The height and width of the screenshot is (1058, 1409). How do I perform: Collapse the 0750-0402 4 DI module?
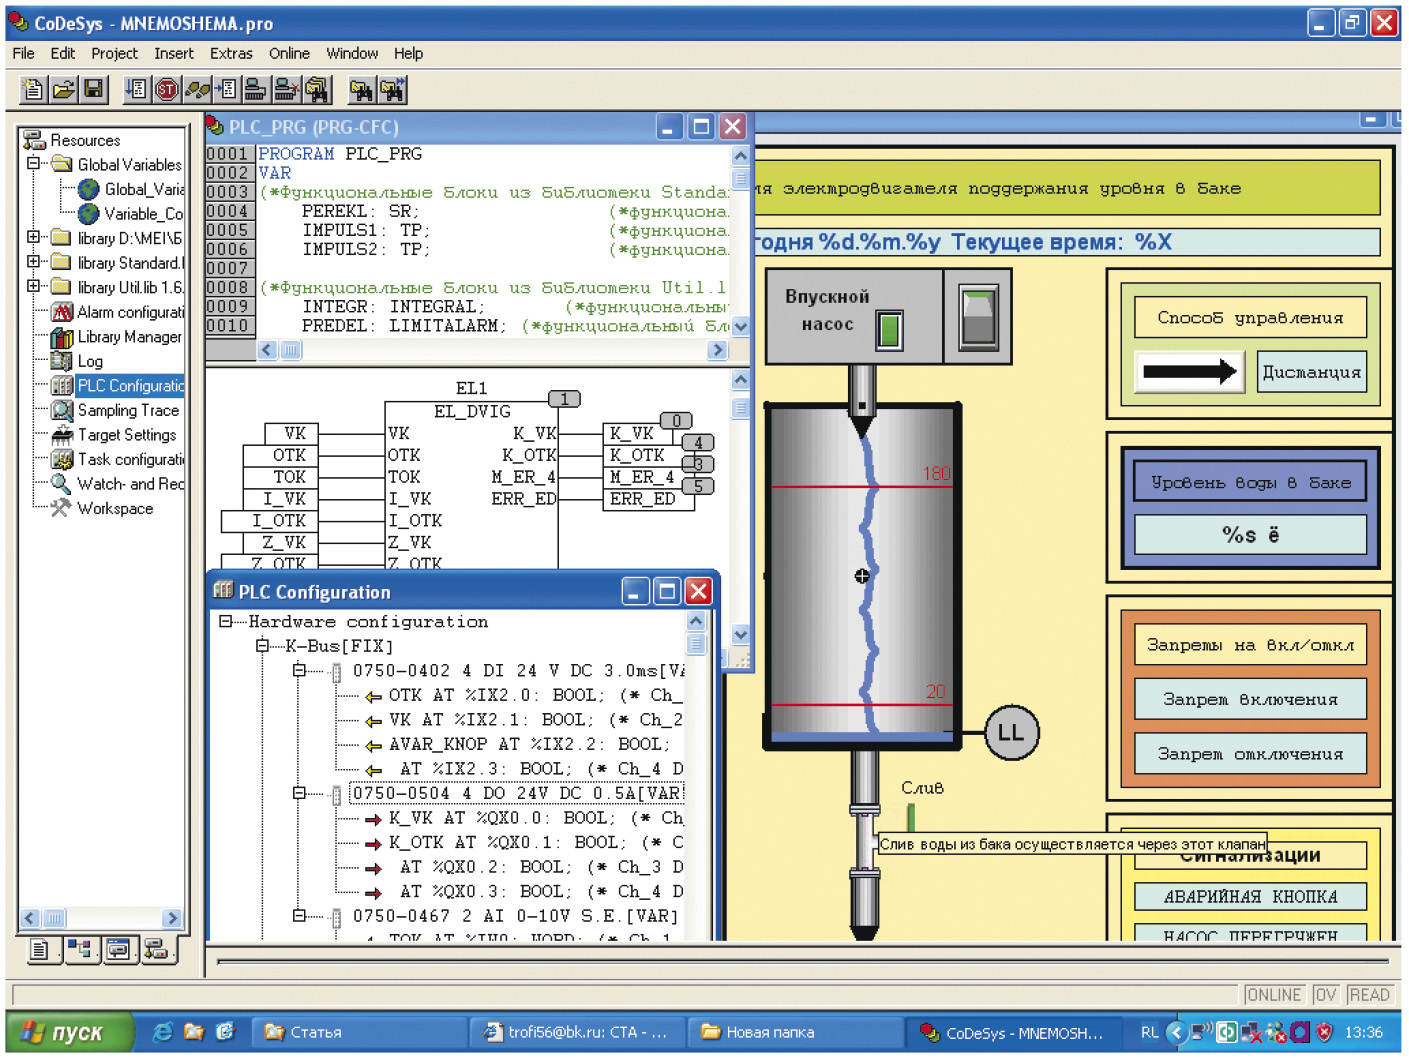[298, 670]
